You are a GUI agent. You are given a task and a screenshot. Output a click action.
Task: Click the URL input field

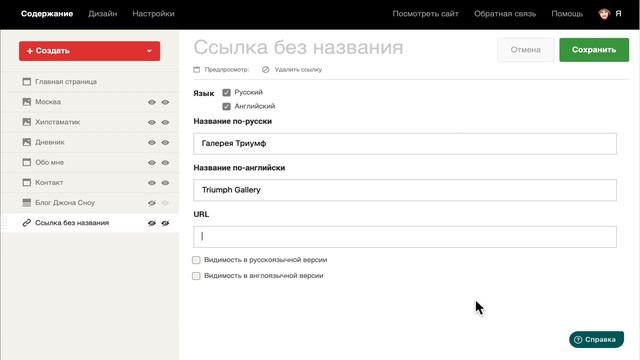click(x=405, y=237)
